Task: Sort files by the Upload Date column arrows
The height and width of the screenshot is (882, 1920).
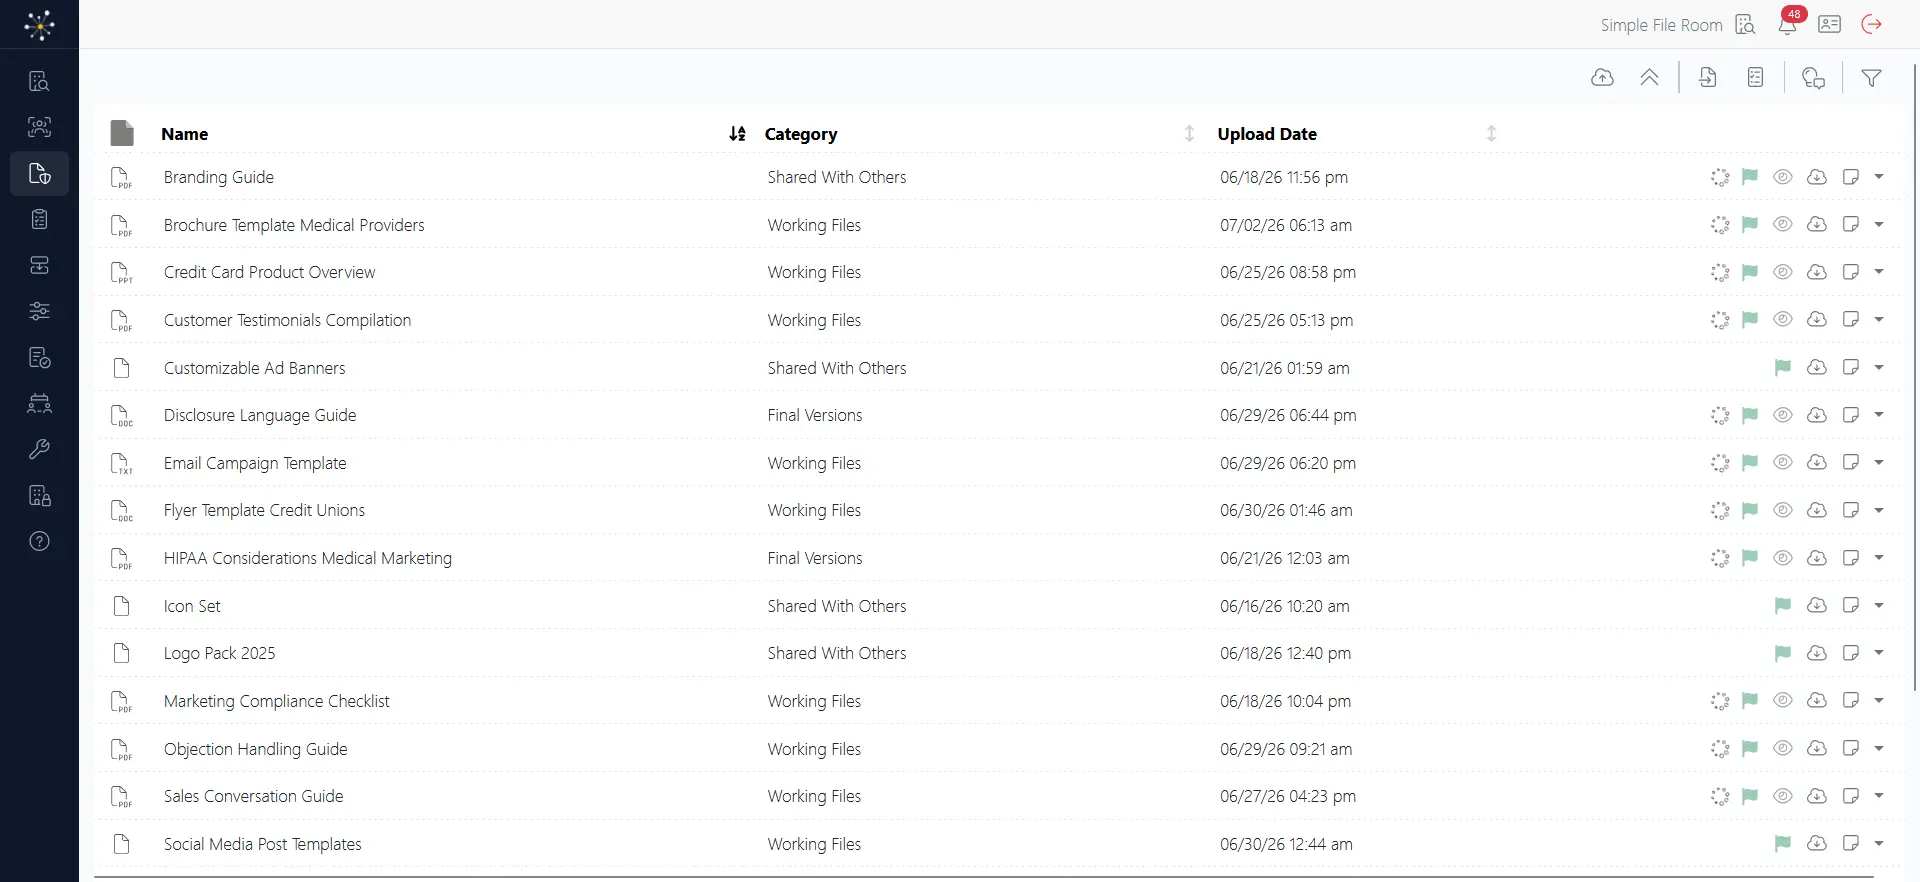Action: [x=1491, y=134]
